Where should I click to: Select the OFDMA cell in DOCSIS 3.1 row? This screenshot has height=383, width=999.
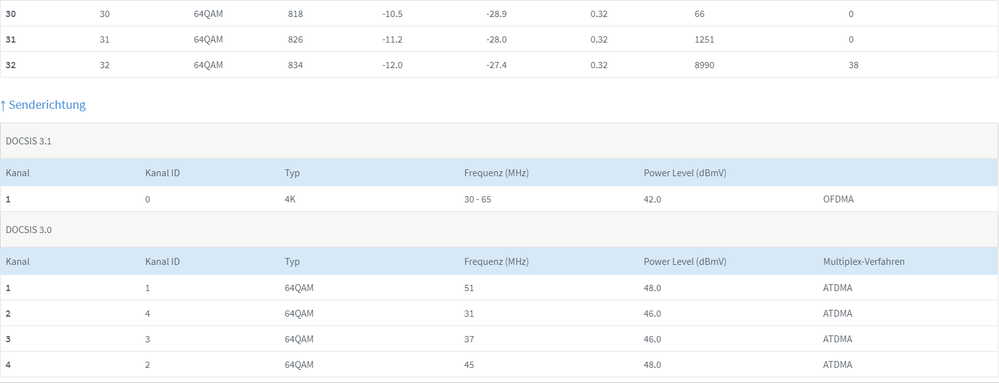838,199
